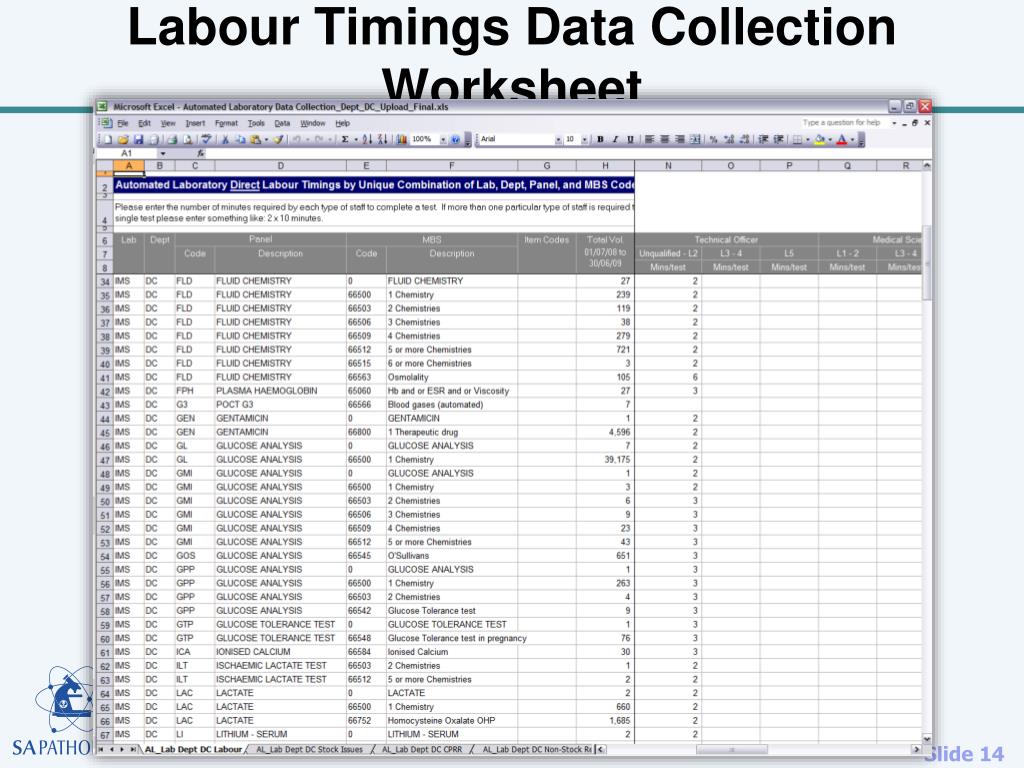Open the Insert menu
The width and height of the screenshot is (1024, 768).
(x=195, y=123)
